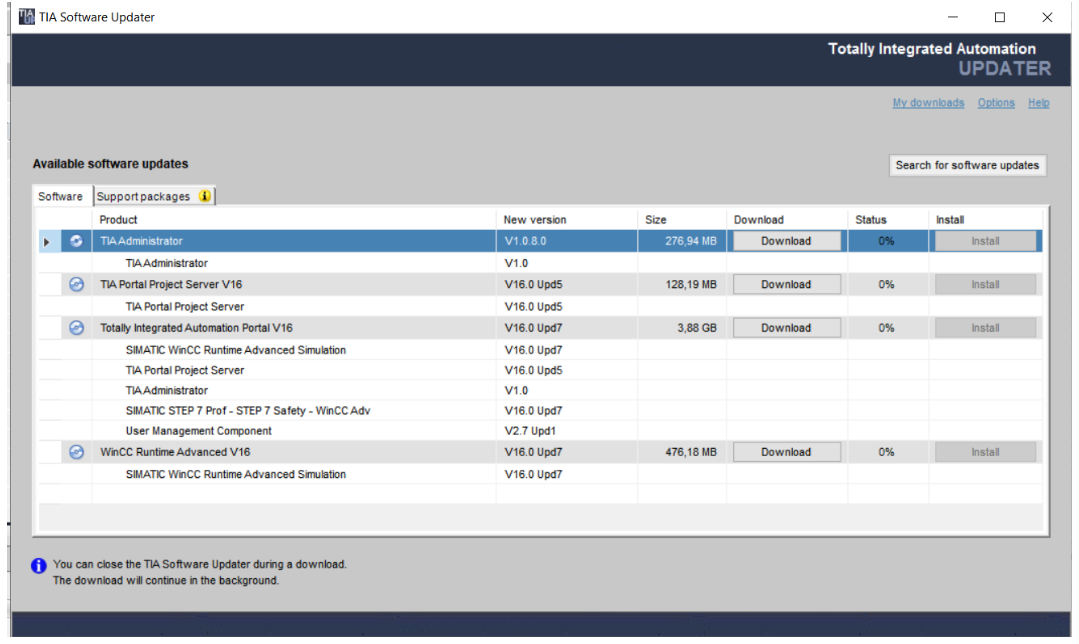Click SIMATIC STEP 7 Prof - STEP 7 Safety - WinCC Adv

pos(248,411)
